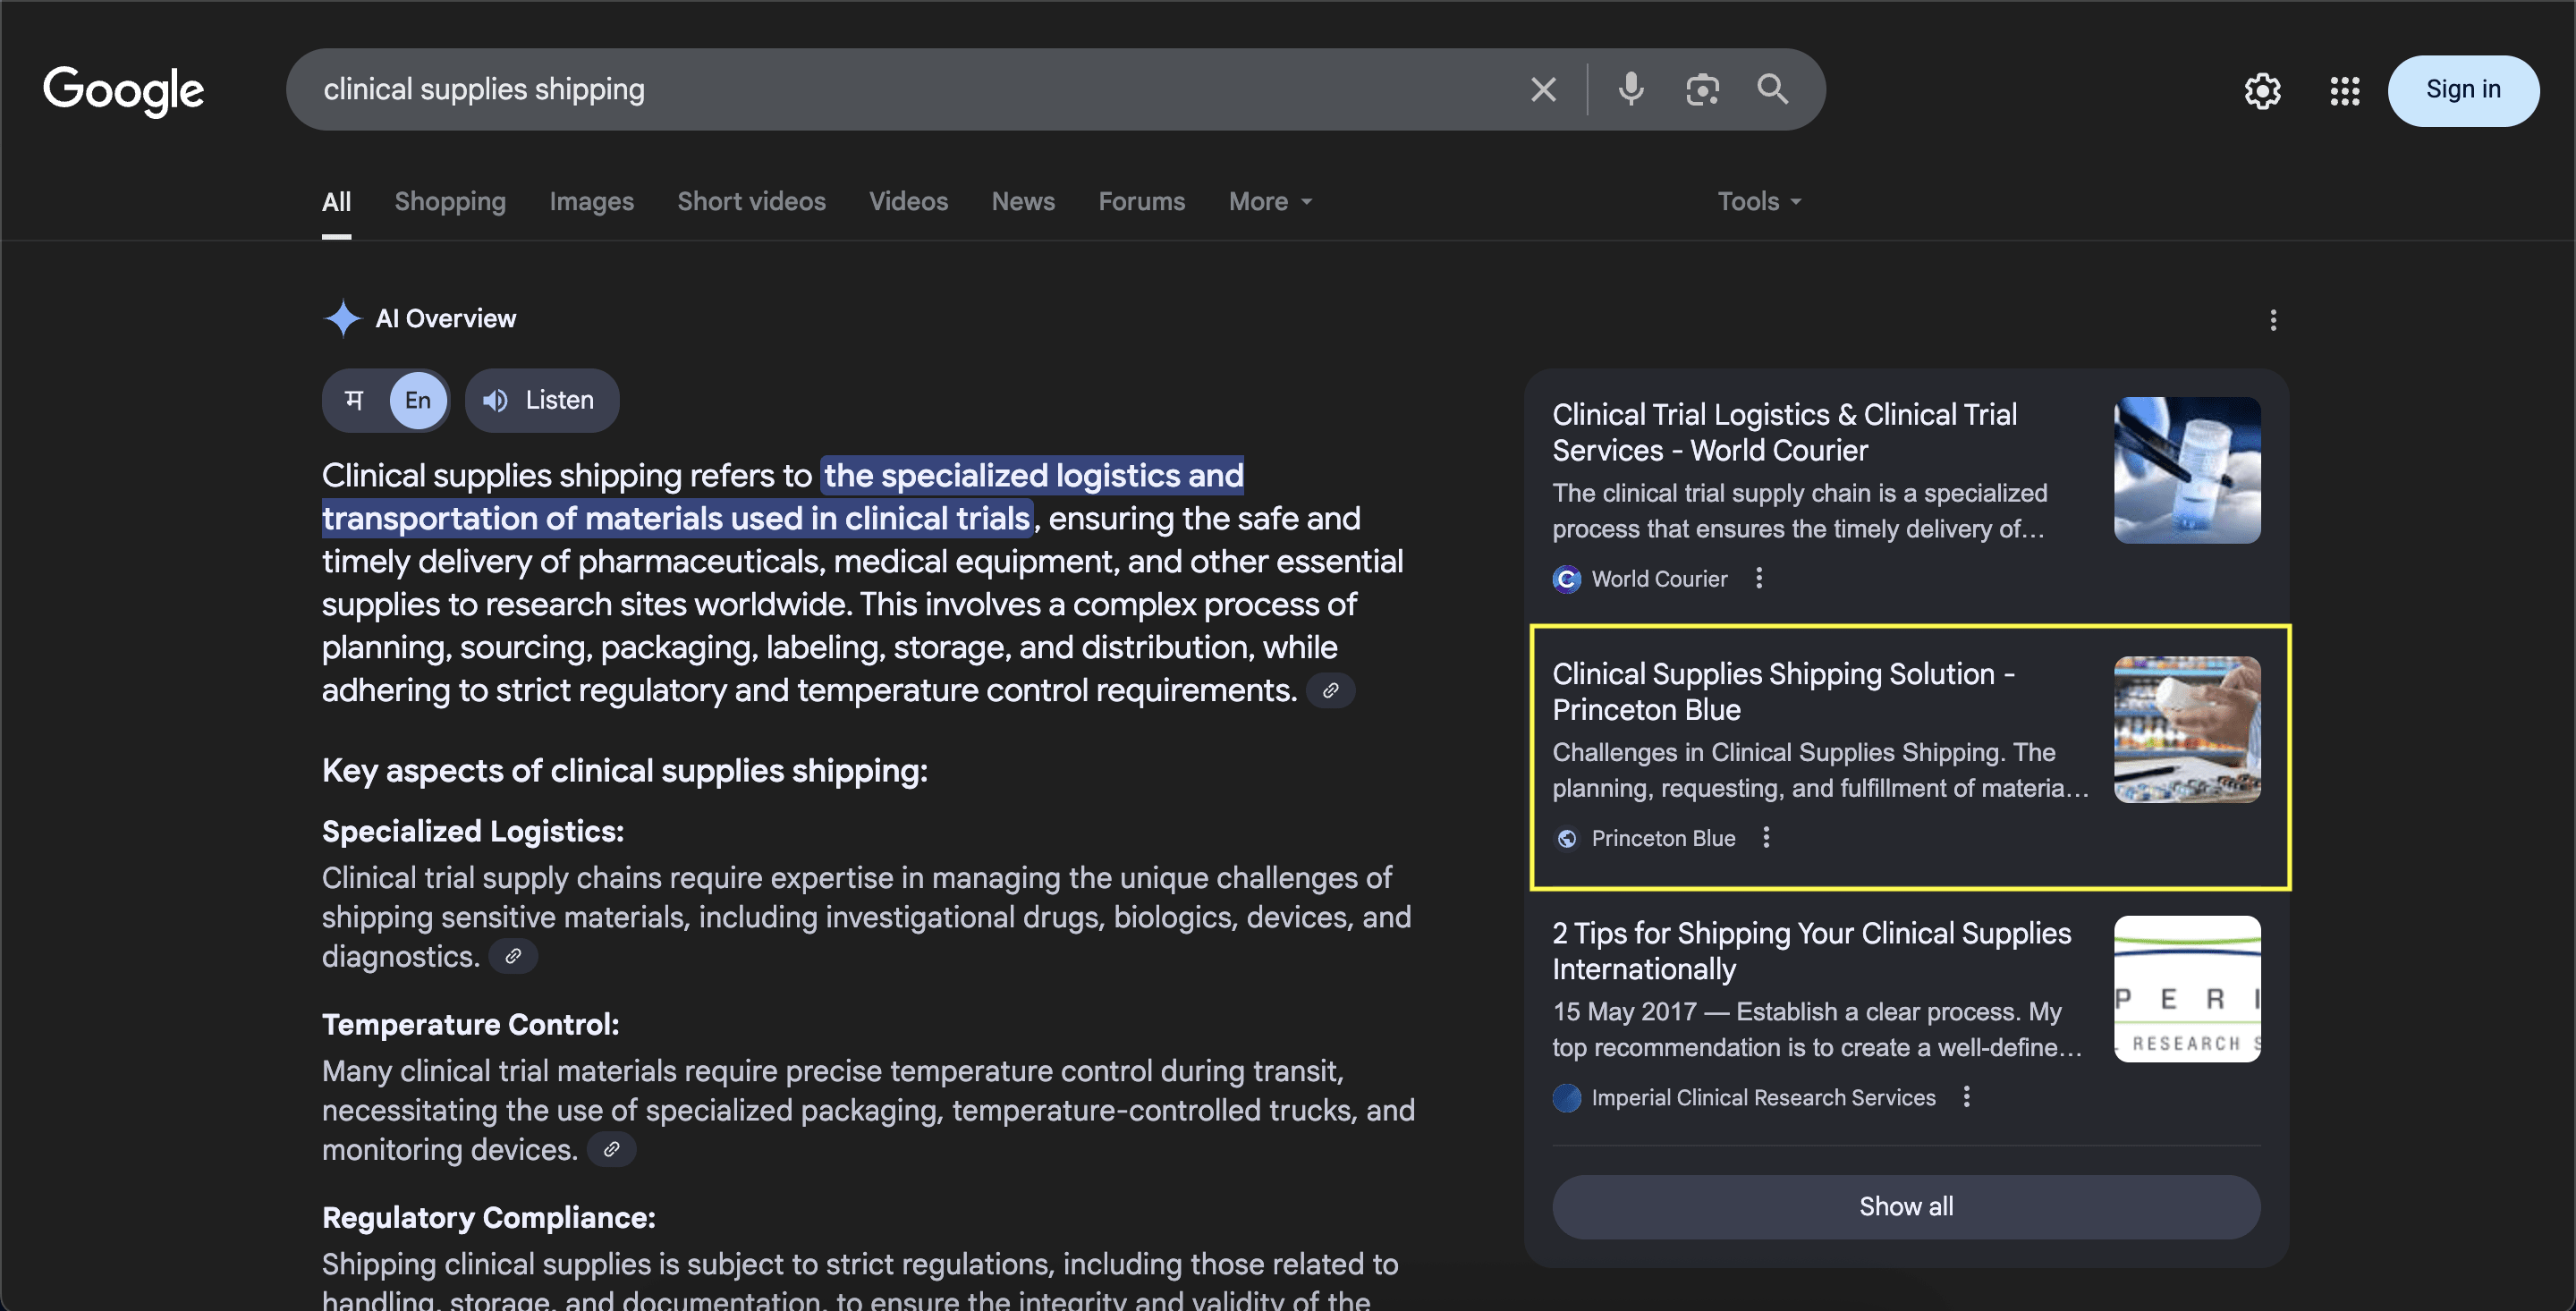Switch to the News tab
This screenshot has width=2576, height=1311.
click(1023, 202)
